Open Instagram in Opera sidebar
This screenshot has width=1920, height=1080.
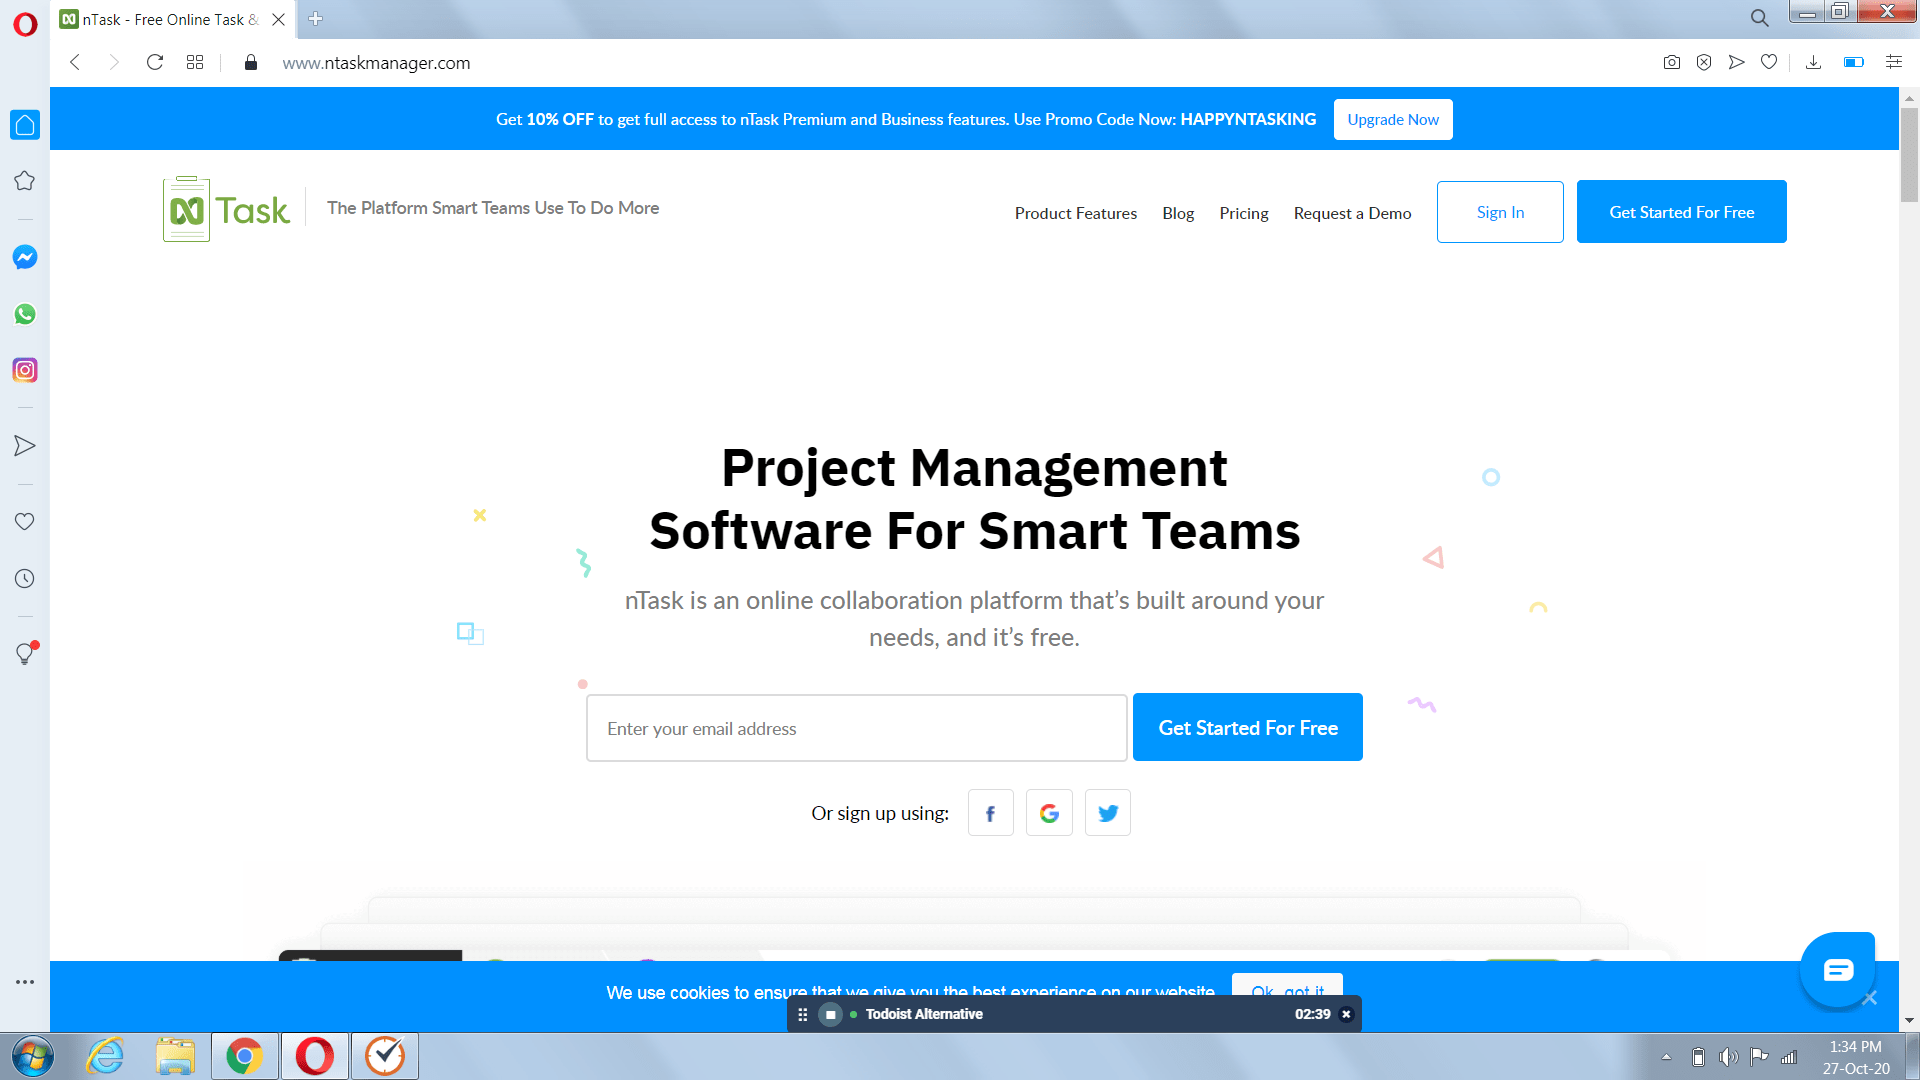coord(25,370)
